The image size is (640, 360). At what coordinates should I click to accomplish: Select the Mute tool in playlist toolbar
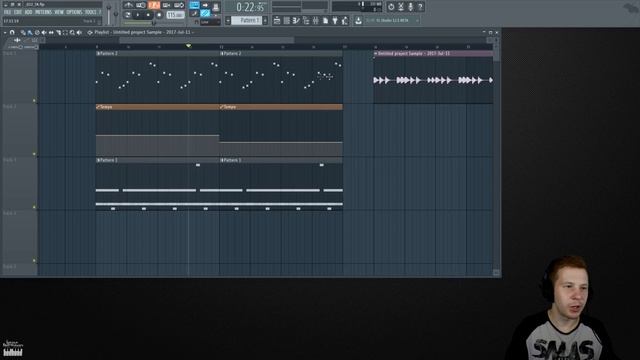coord(44,32)
